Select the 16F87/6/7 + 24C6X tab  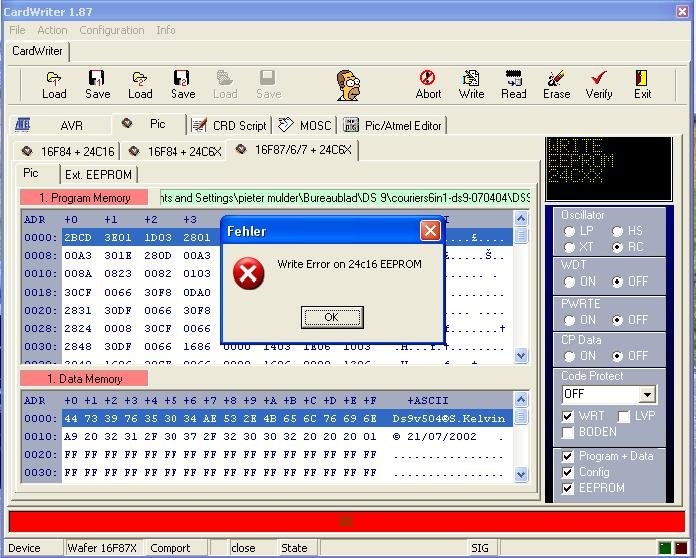(x=293, y=150)
